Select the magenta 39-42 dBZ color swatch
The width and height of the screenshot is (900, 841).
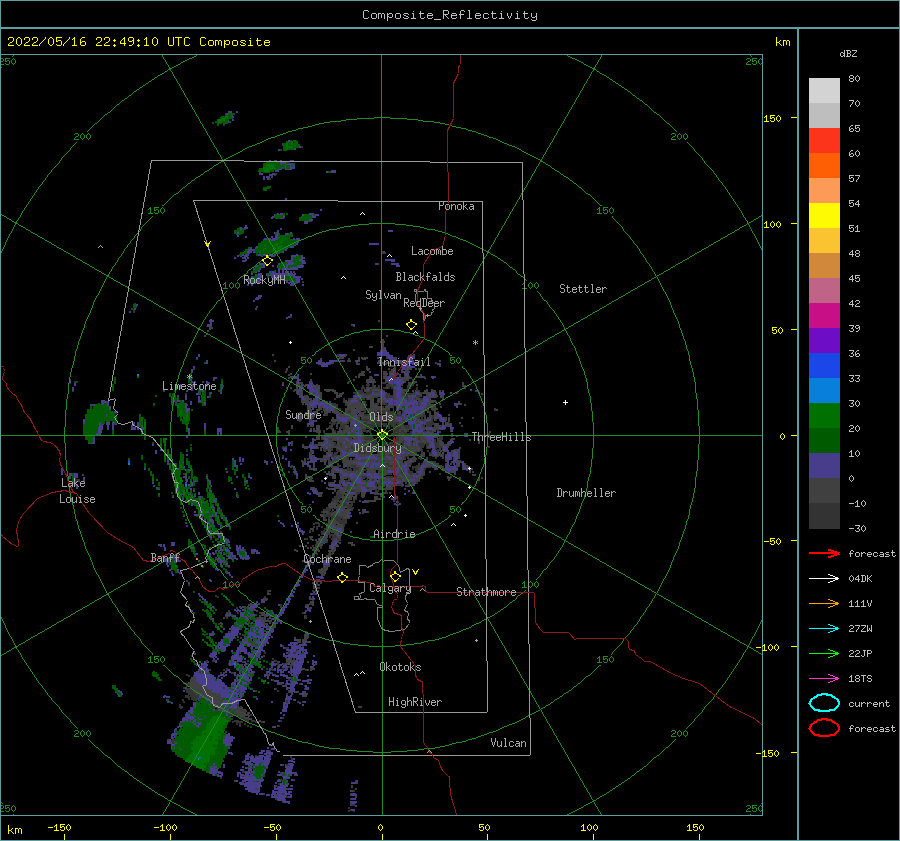[x=824, y=316]
